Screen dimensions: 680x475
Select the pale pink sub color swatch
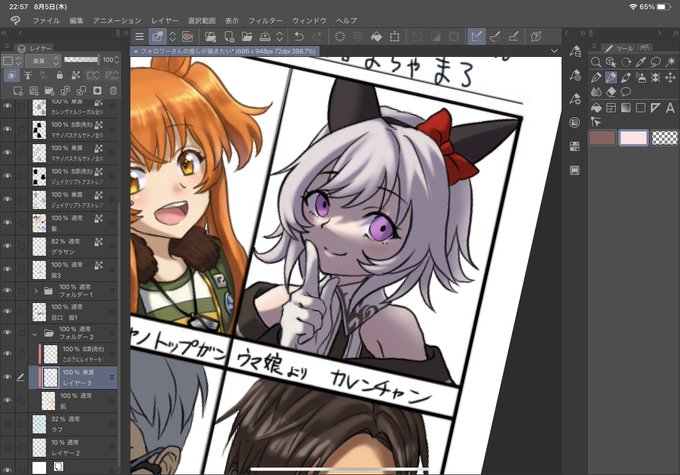click(633, 138)
